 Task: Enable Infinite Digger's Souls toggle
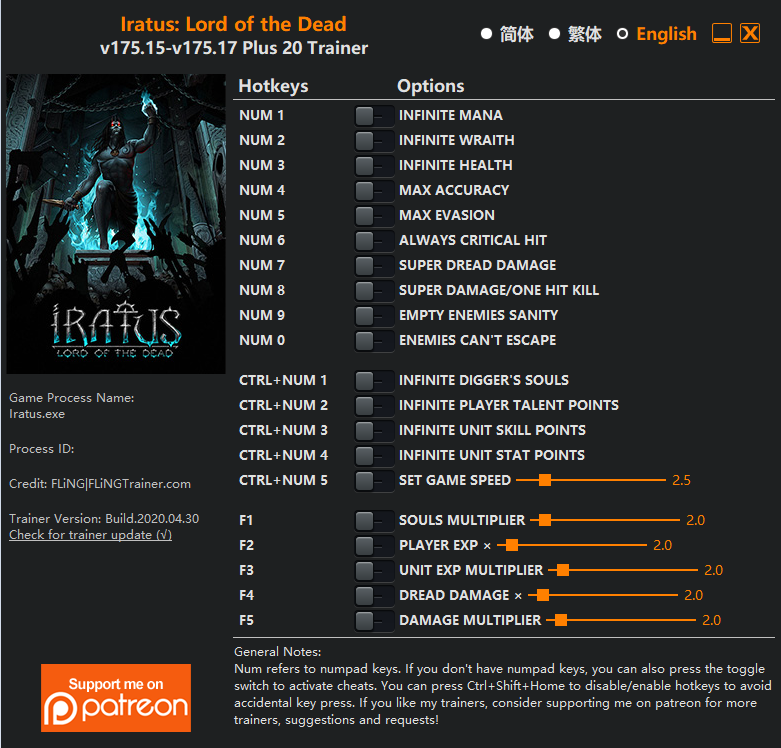click(x=374, y=381)
